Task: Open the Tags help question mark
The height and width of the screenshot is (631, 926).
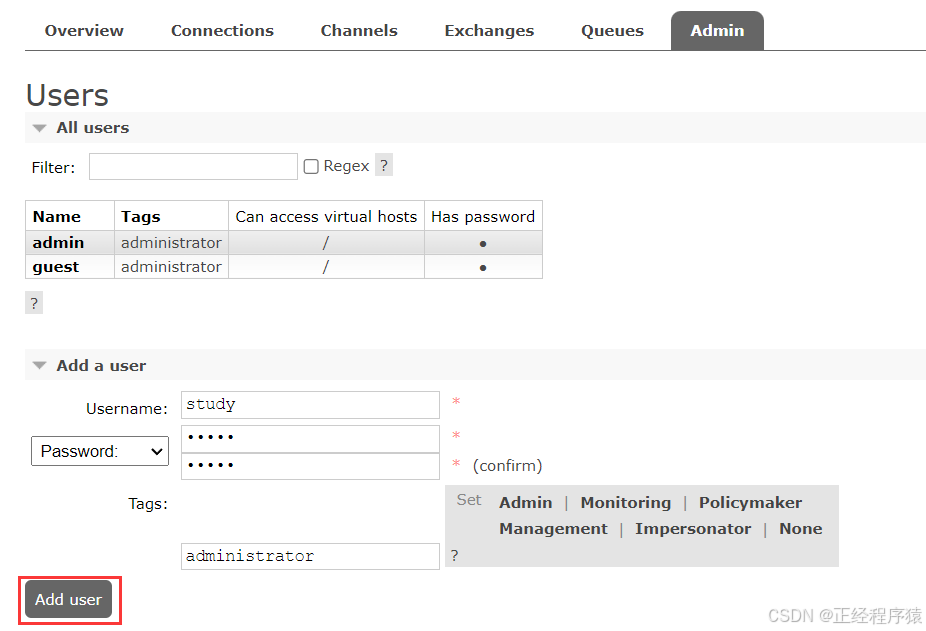Action: click(x=454, y=555)
